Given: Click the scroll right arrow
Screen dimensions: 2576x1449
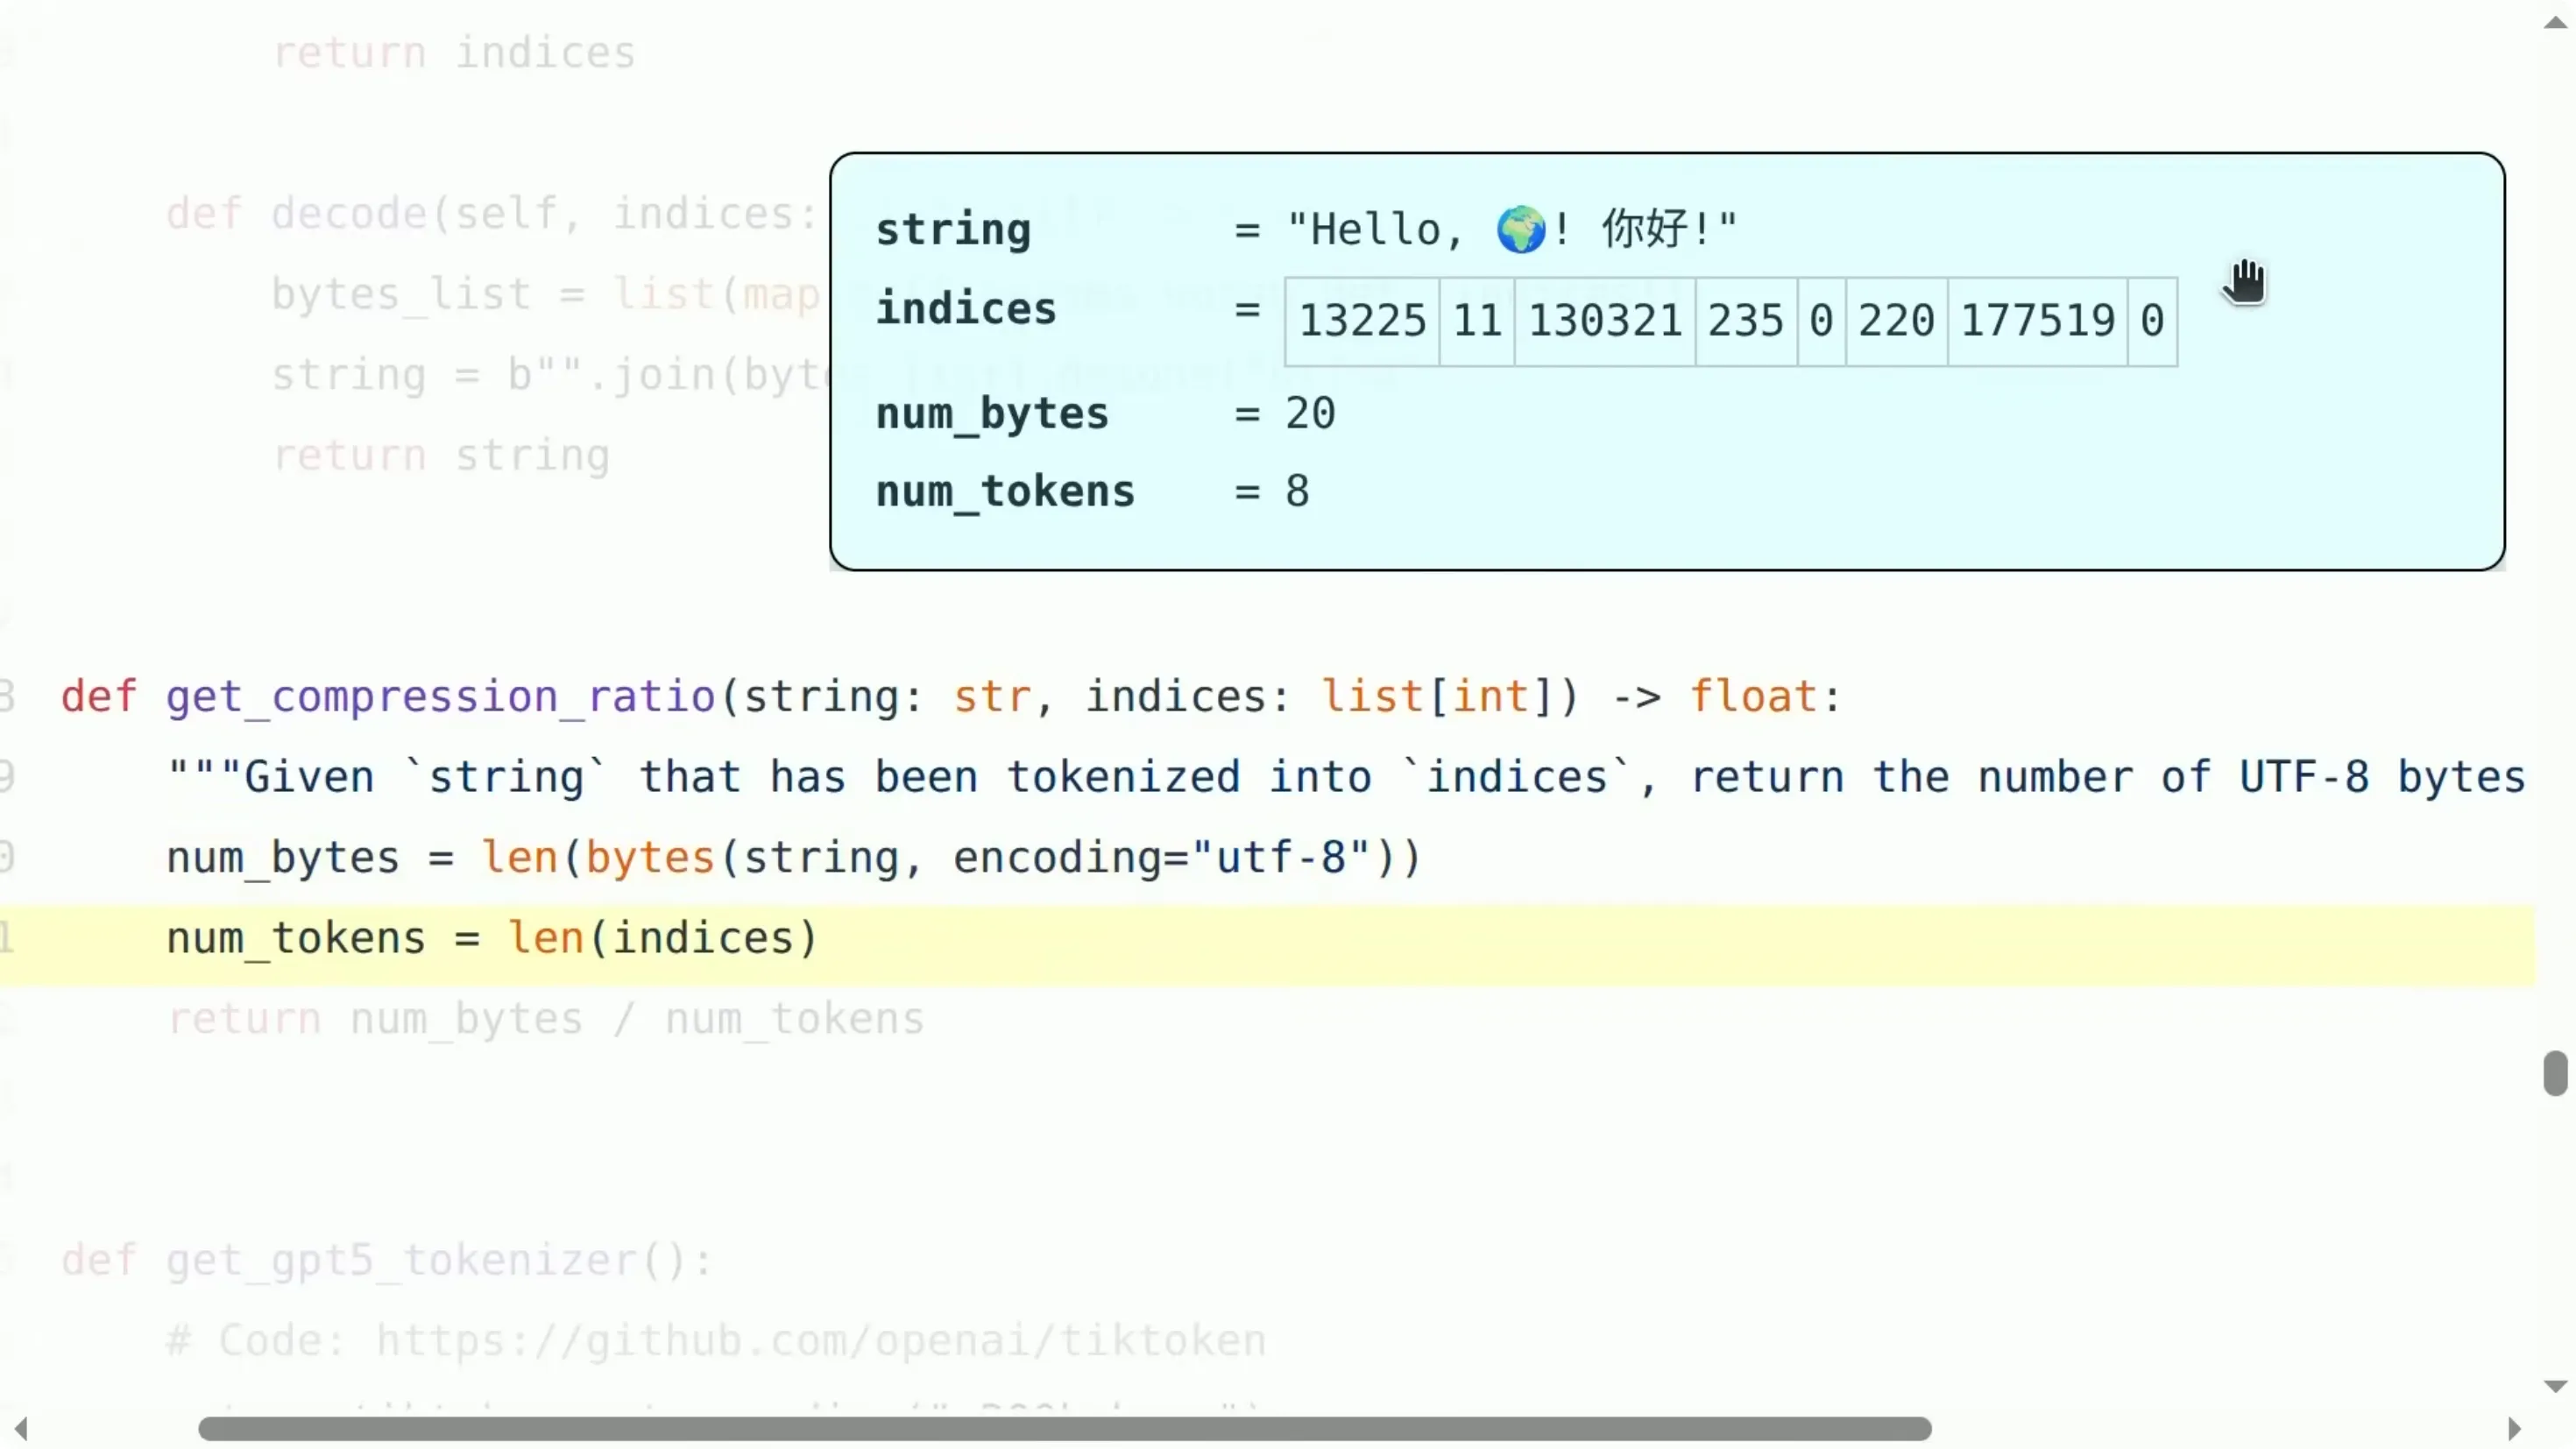Looking at the screenshot, I should tap(2514, 1428).
